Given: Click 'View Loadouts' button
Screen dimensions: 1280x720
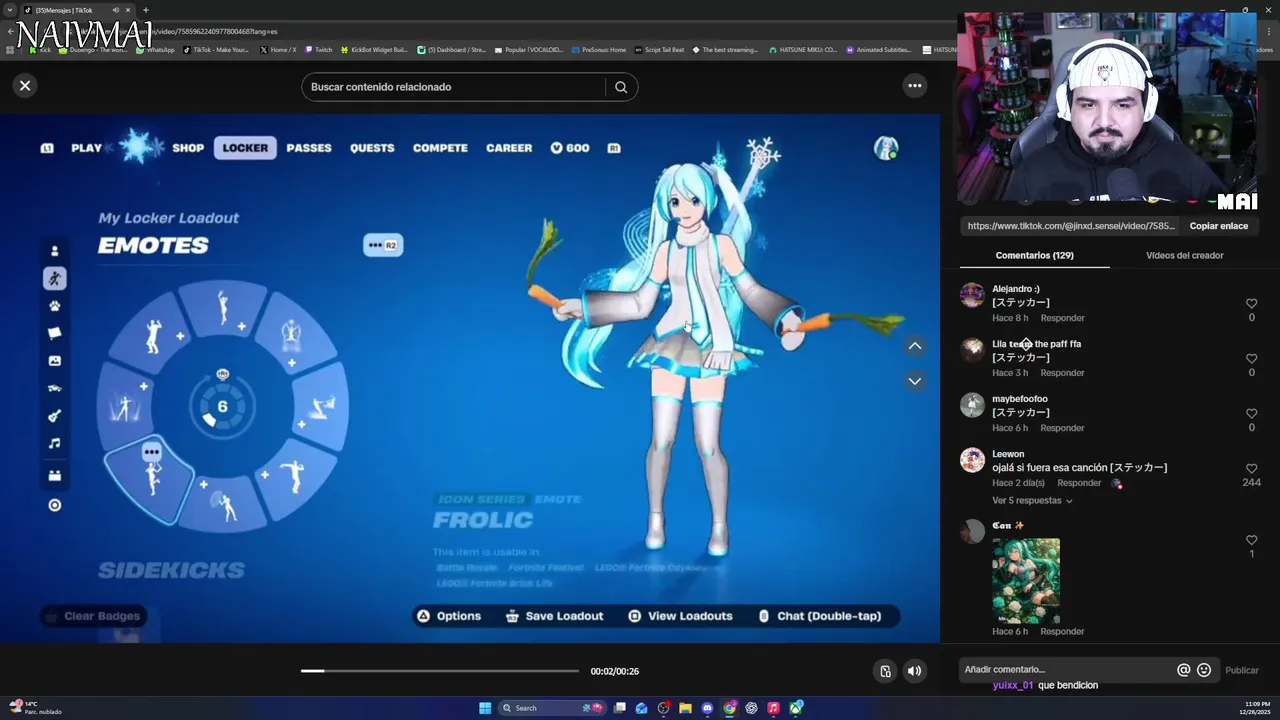Looking at the screenshot, I should tap(681, 616).
